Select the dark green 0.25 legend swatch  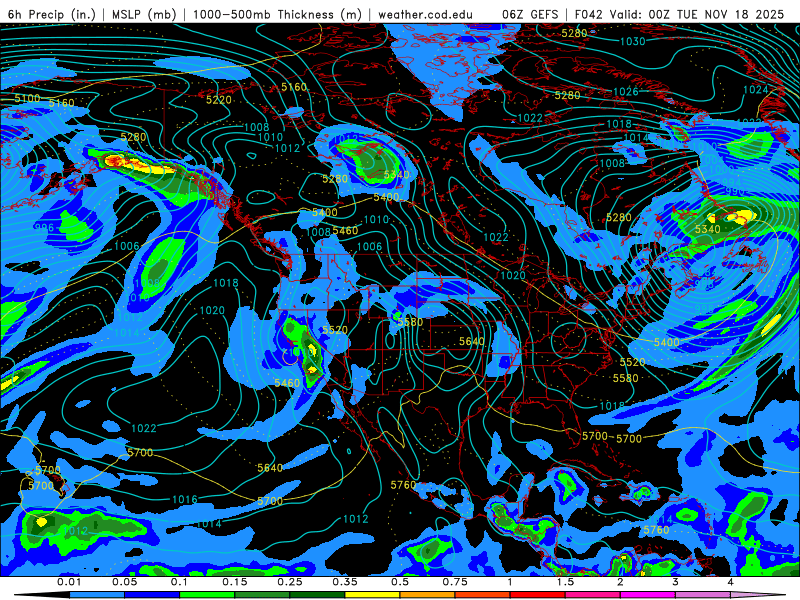(x=317, y=595)
